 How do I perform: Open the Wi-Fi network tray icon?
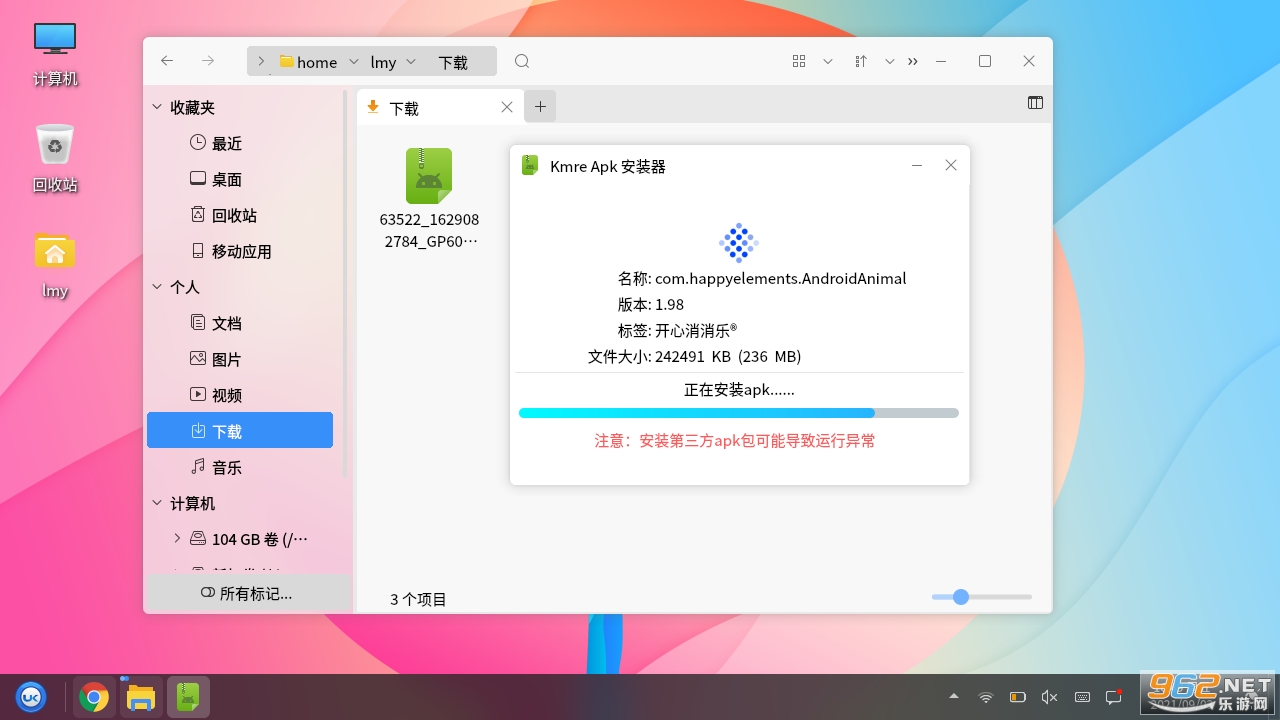click(986, 697)
